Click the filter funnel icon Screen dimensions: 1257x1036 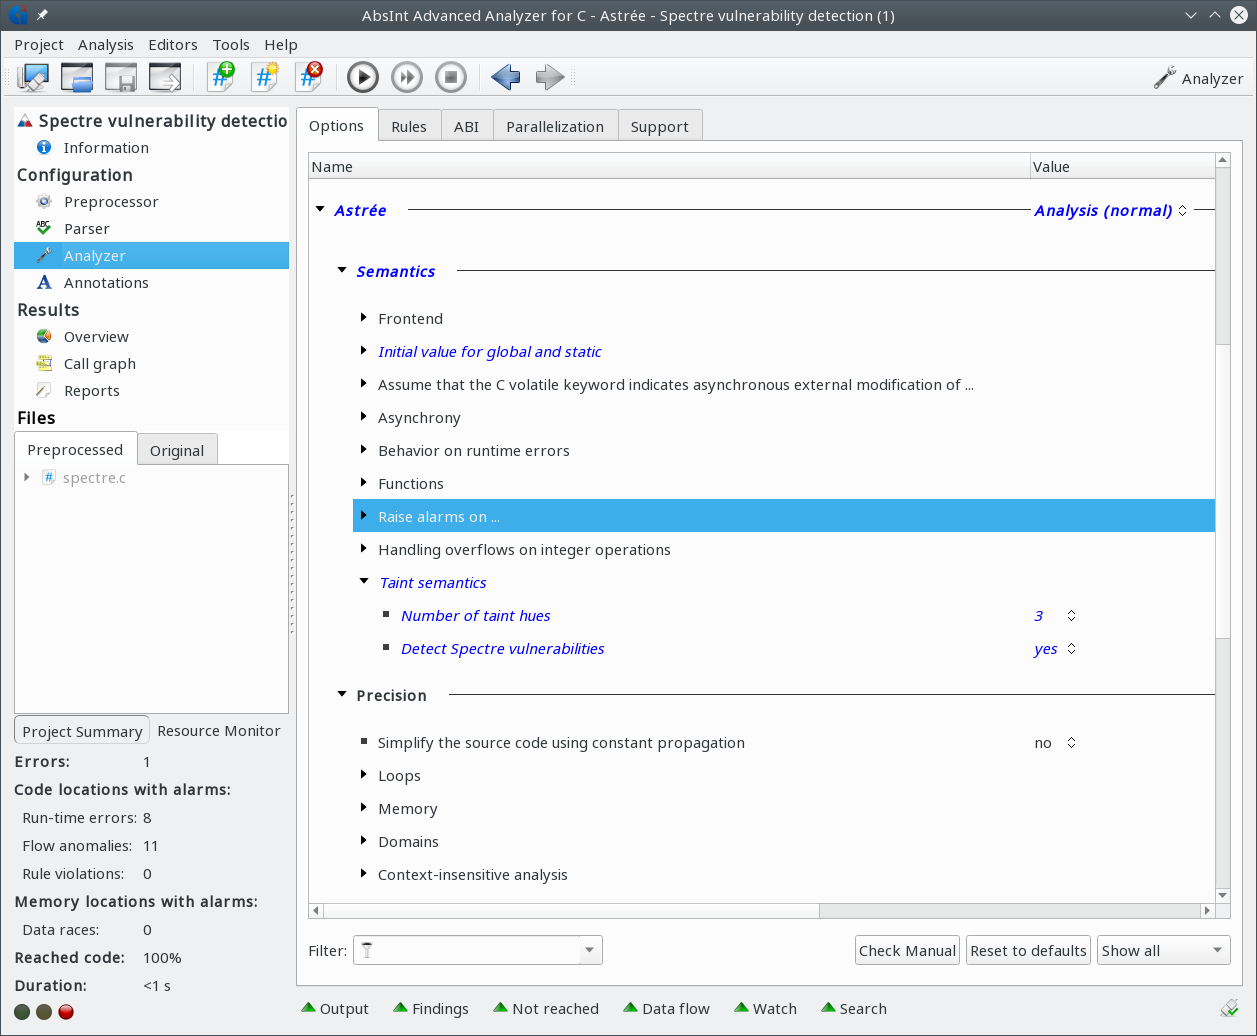tap(367, 950)
